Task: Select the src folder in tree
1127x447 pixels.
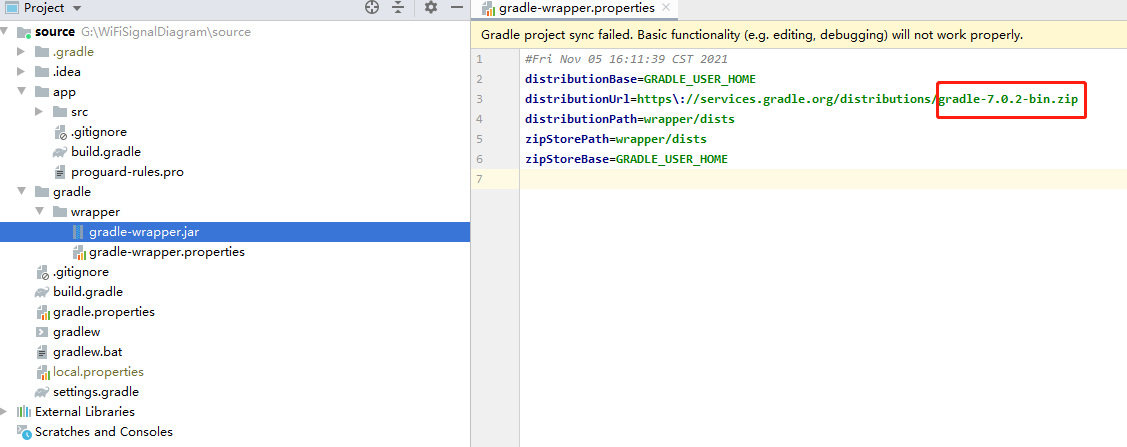Action: point(79,112)
